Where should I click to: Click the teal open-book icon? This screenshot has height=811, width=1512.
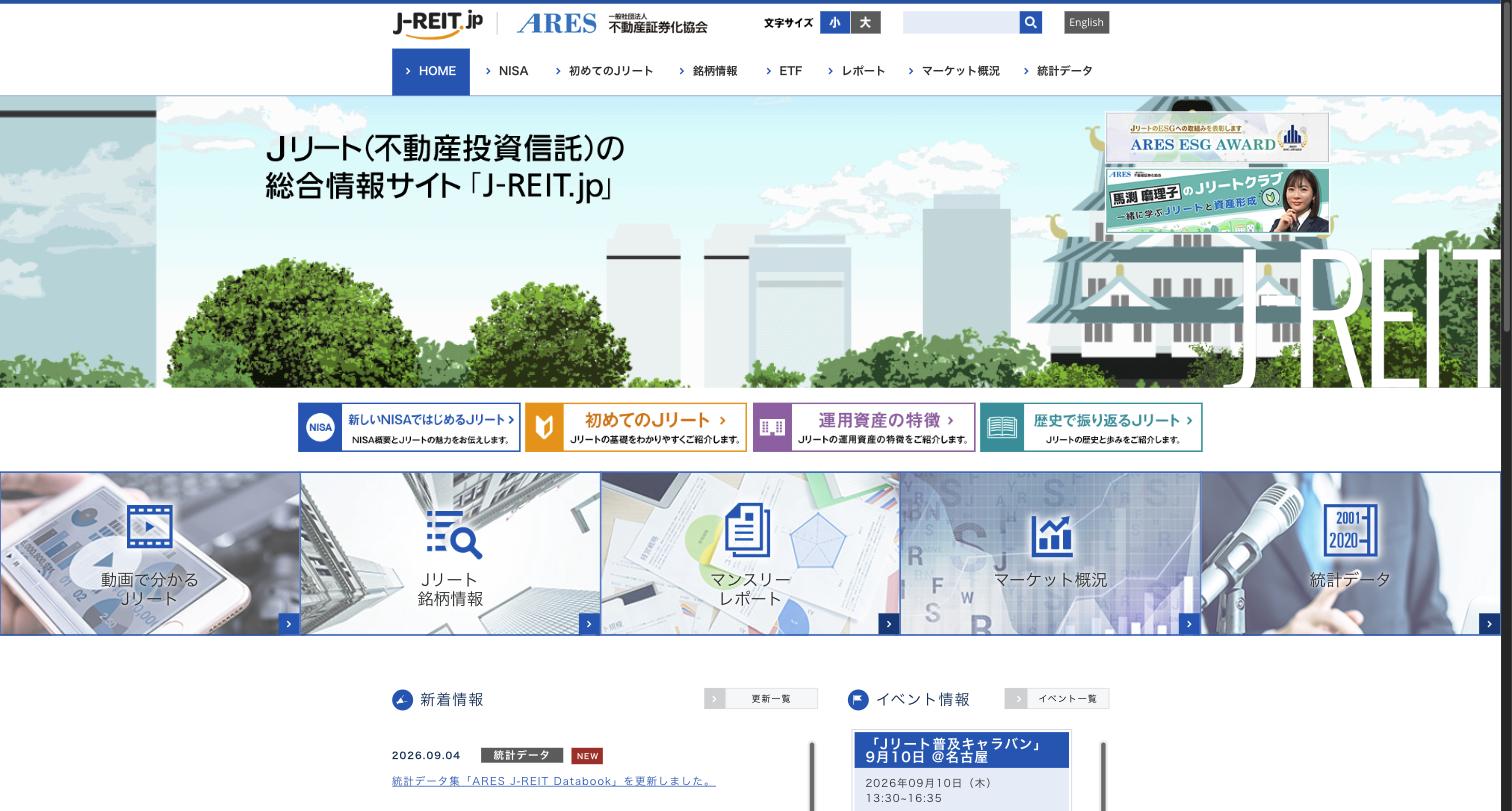(1001, 427)
